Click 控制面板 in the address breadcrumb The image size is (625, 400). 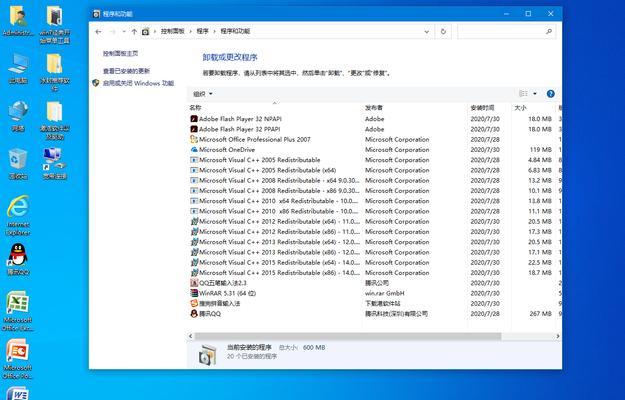(x=173, y=31)
